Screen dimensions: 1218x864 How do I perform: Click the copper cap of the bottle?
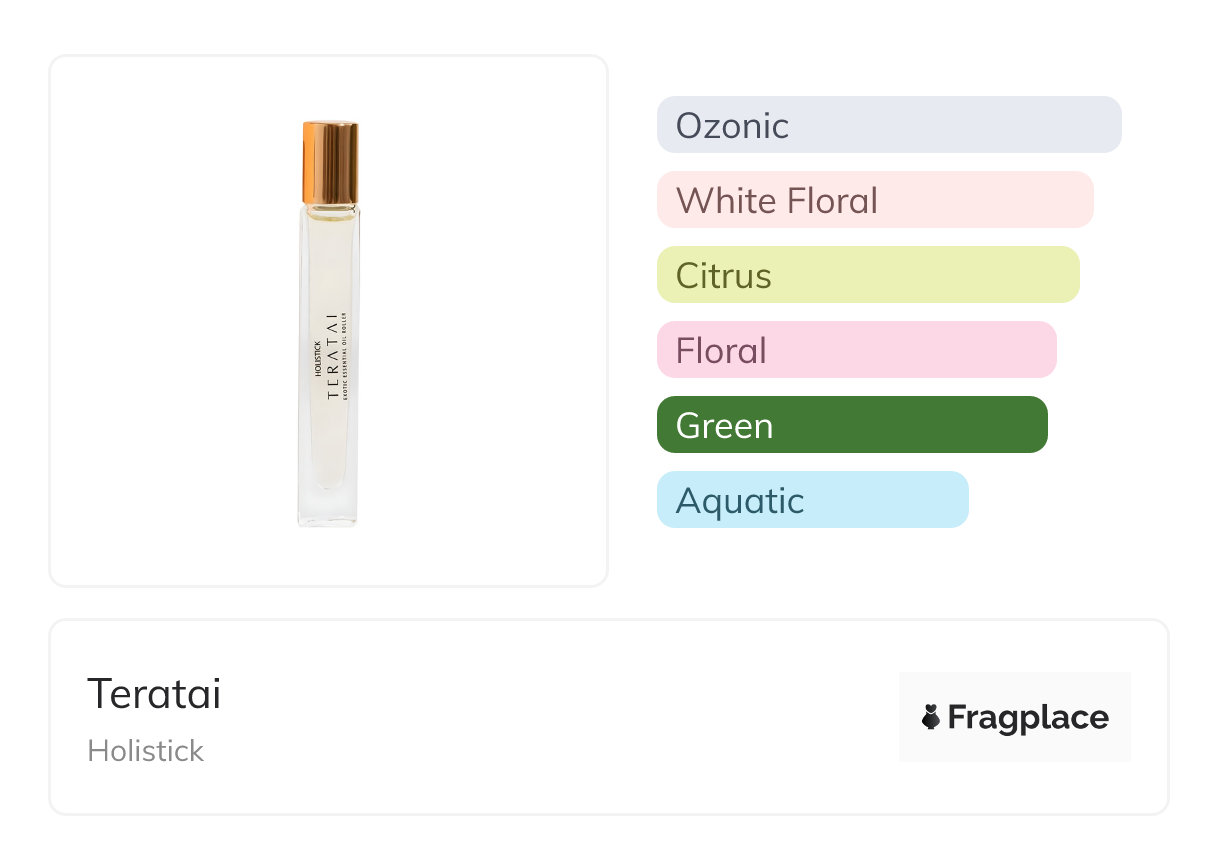[x=330, y=162]
